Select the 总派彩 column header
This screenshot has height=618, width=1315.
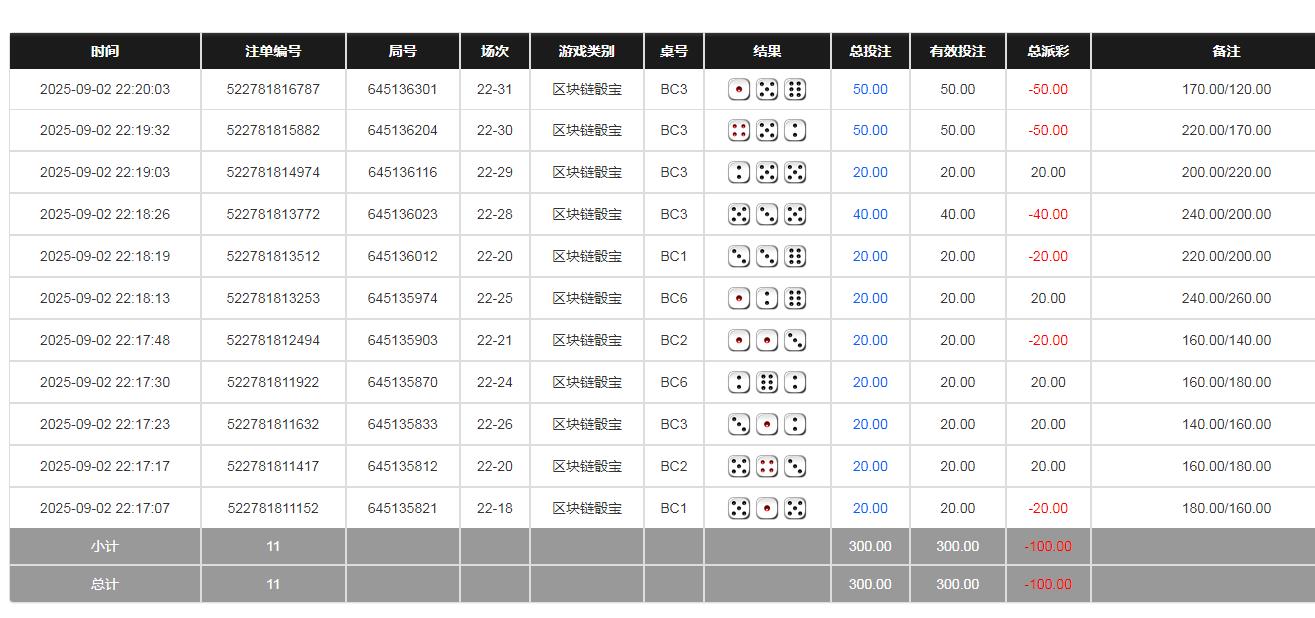pos(1048,51)
